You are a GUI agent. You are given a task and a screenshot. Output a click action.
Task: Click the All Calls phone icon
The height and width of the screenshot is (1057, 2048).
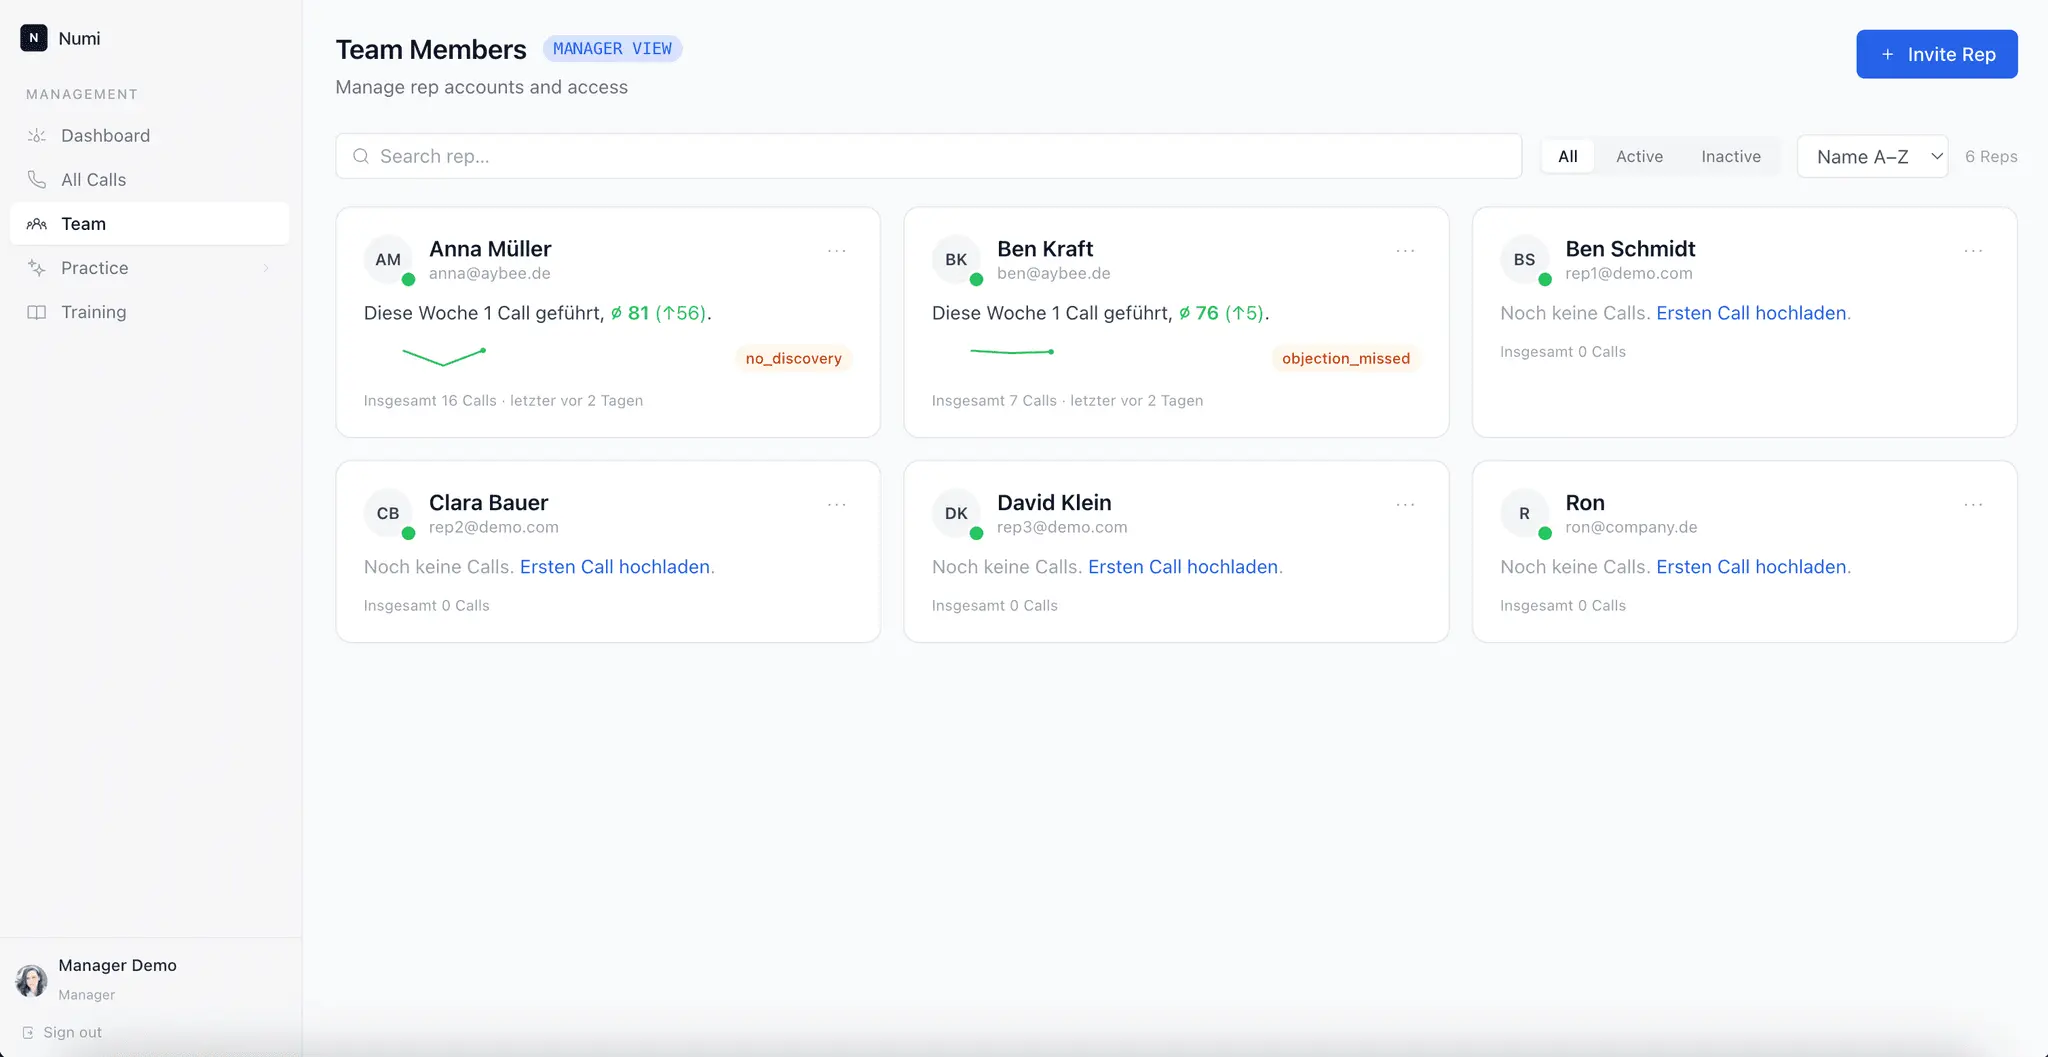click(37, 180)
